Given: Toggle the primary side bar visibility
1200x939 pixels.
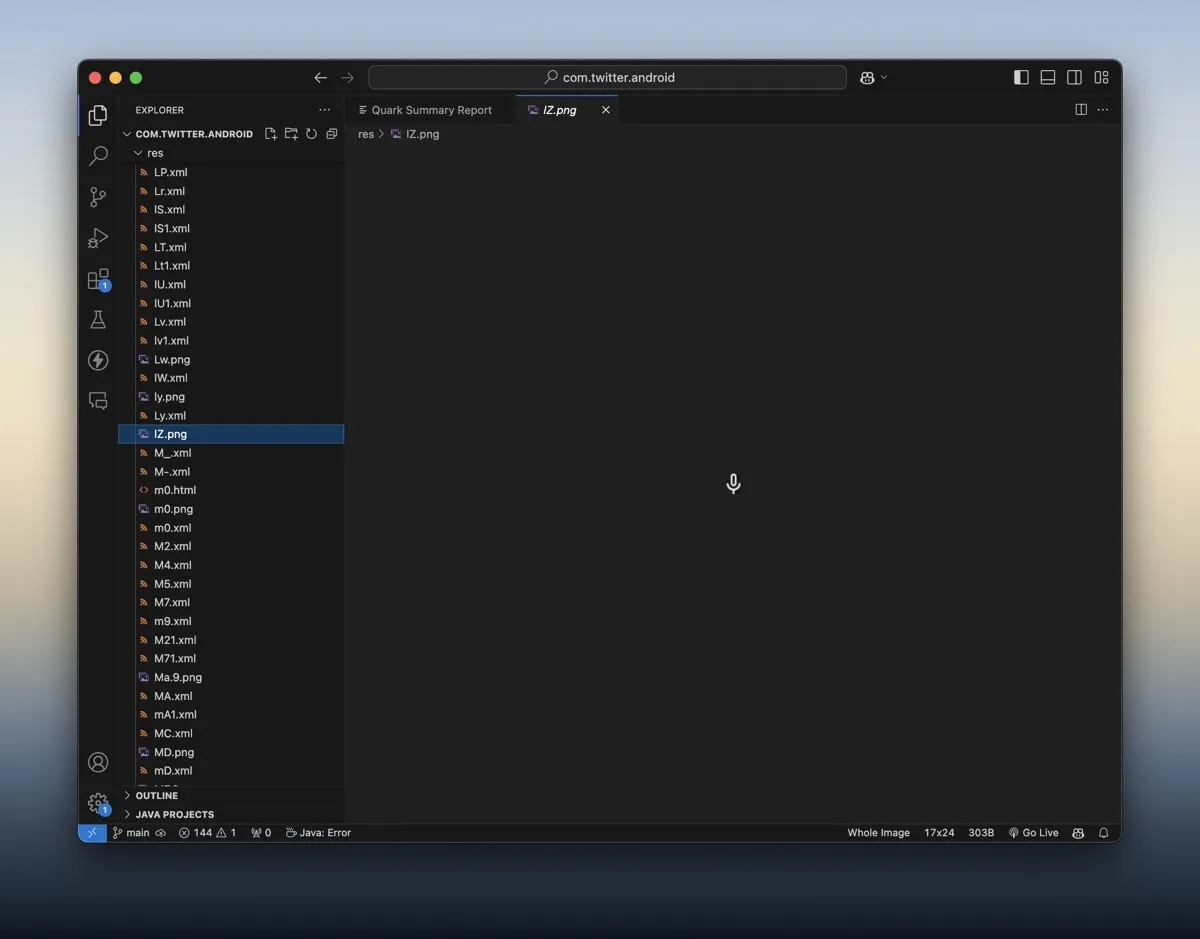Looking at the screenshot, I should pyautogui.click(x=1021, y=78).
